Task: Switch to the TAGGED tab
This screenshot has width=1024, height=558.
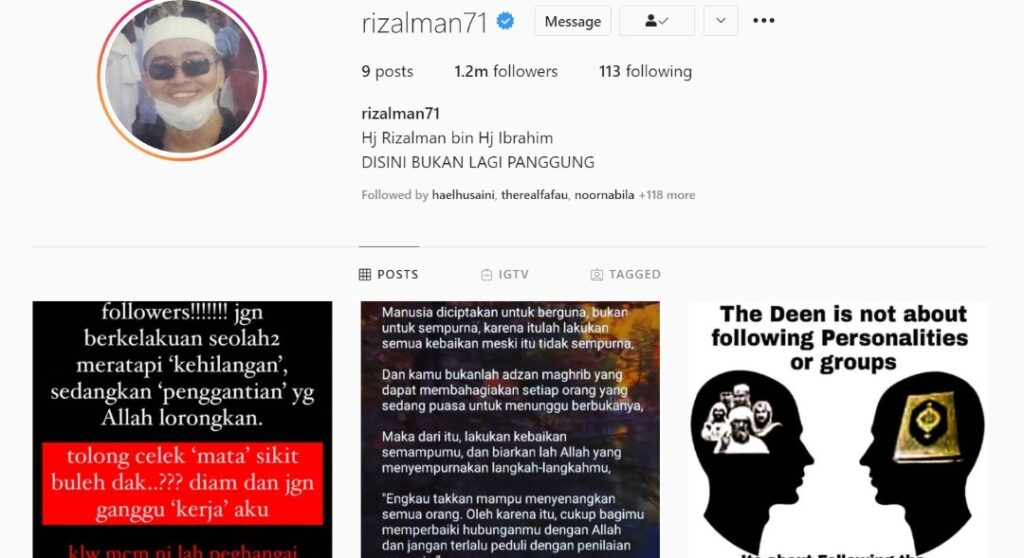Action: (626, 274)
